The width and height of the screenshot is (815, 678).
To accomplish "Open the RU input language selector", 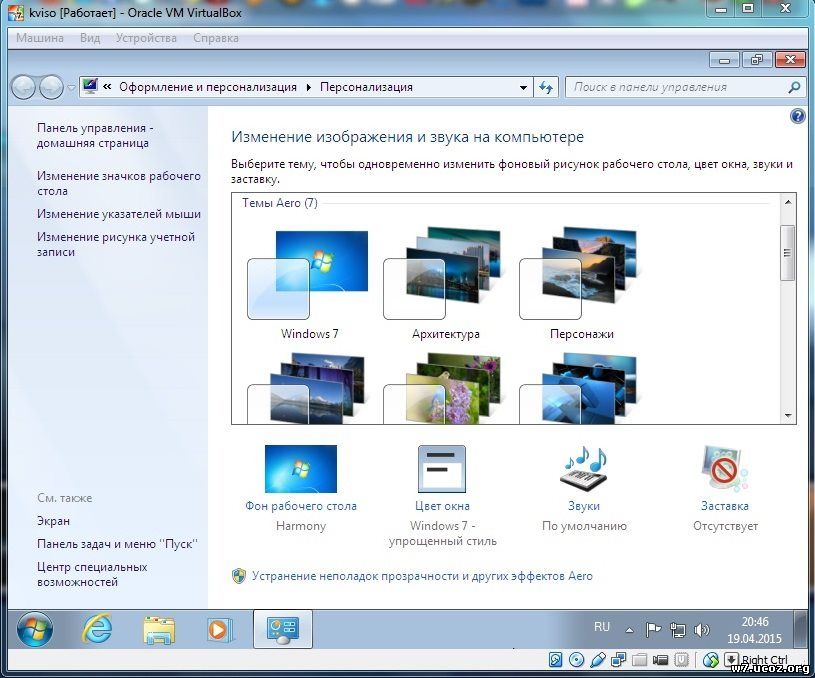I will 601,627.
